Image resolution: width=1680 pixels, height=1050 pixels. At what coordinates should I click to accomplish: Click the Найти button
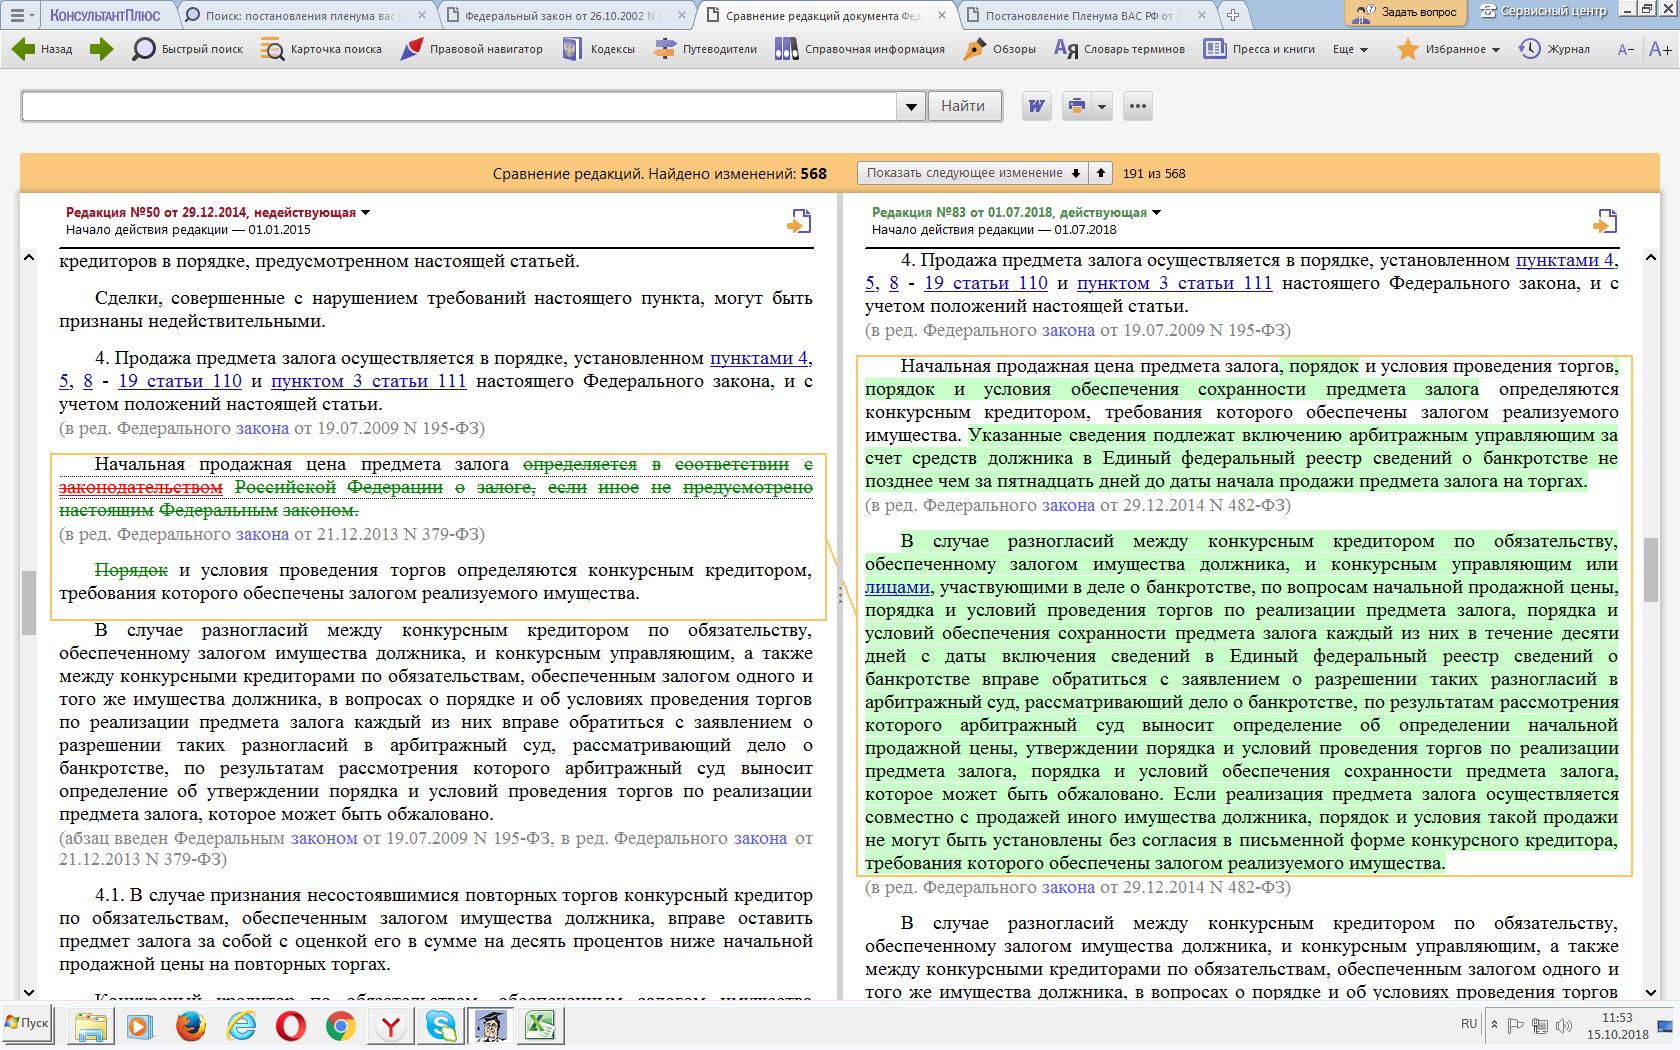963,106
